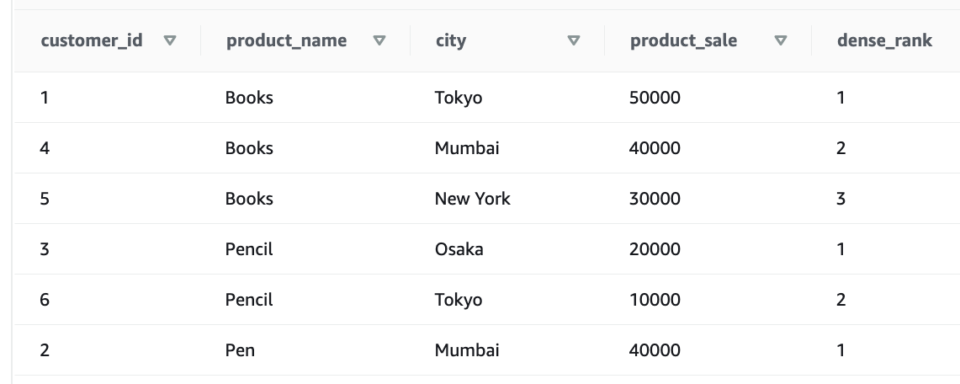Click the dense_rank column header
The image size is (960, 384).
(885, 40)
